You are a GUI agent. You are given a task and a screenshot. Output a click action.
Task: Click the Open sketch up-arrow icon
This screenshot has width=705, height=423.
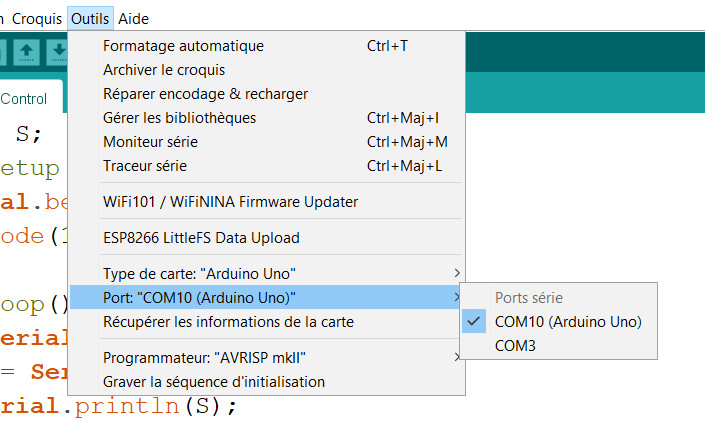tap(26, 52)
